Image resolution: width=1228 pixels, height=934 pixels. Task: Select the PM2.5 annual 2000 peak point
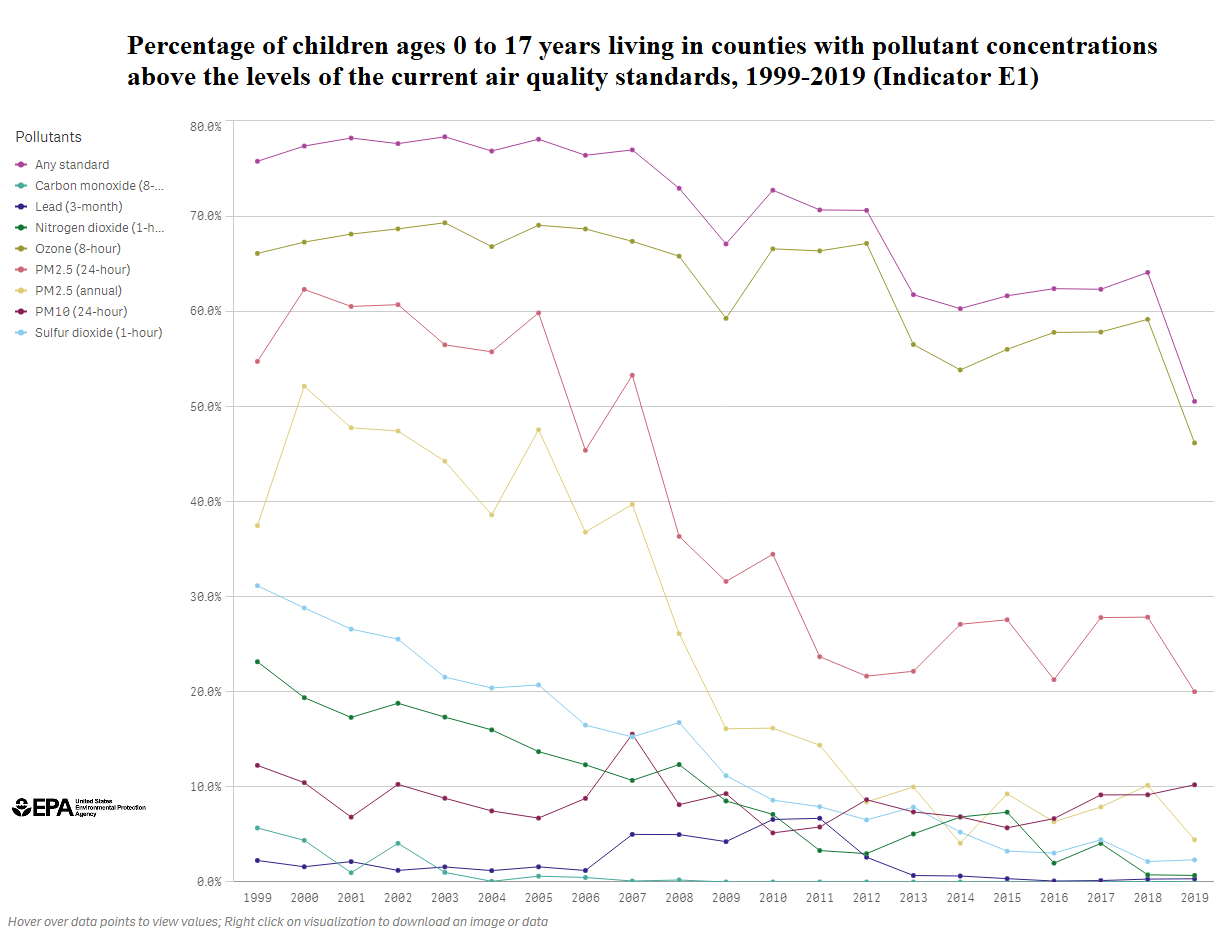(x=304, y=386)
